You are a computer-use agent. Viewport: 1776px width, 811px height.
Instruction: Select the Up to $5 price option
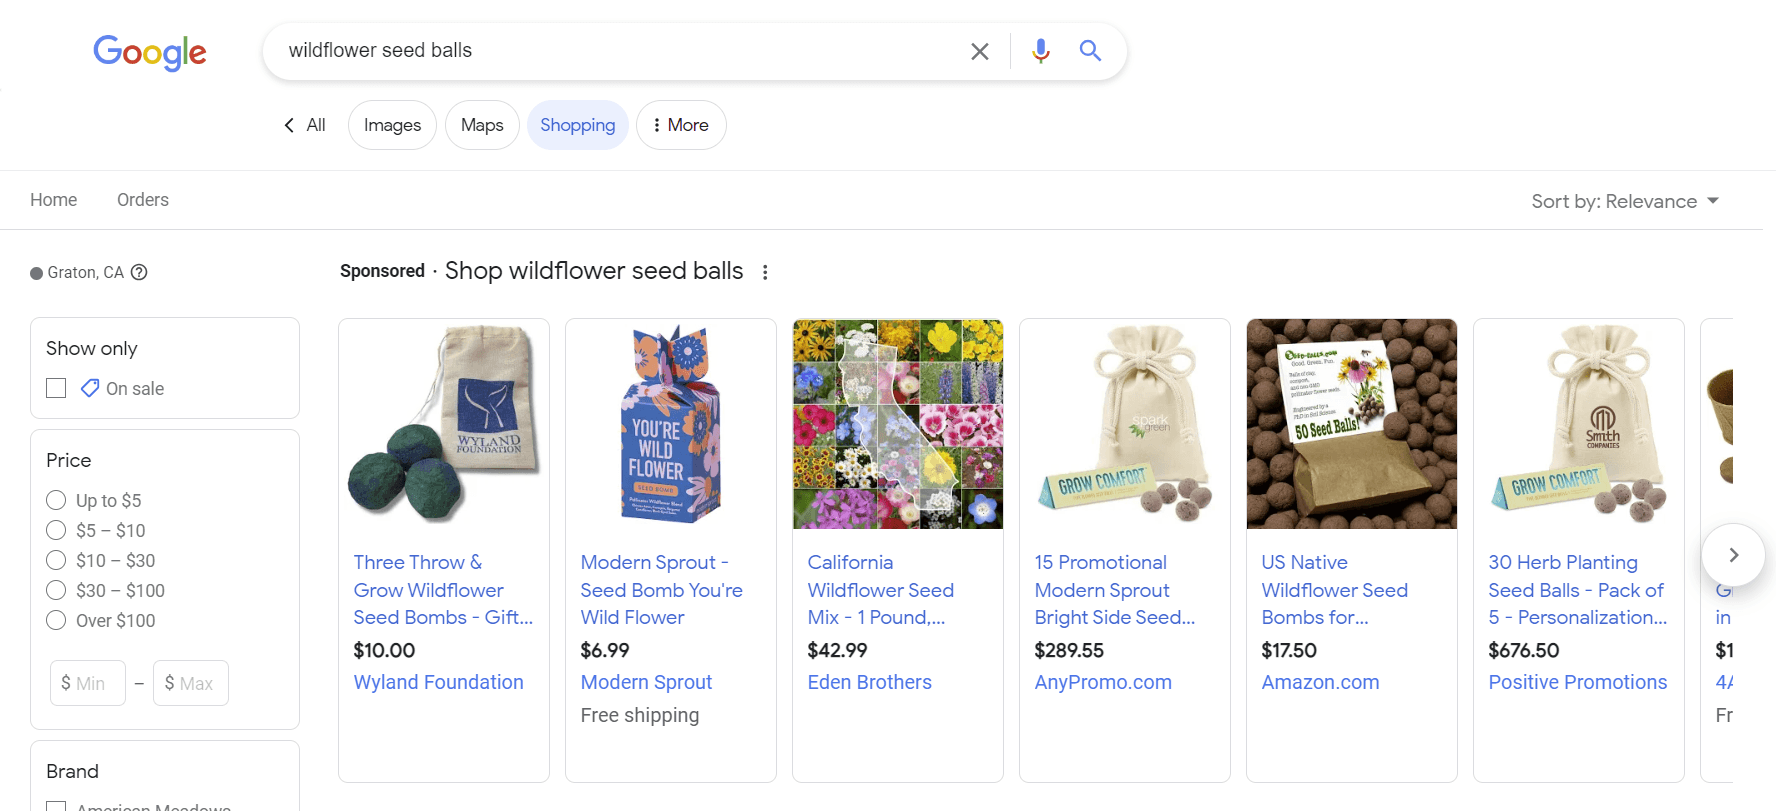click(56, 500)
